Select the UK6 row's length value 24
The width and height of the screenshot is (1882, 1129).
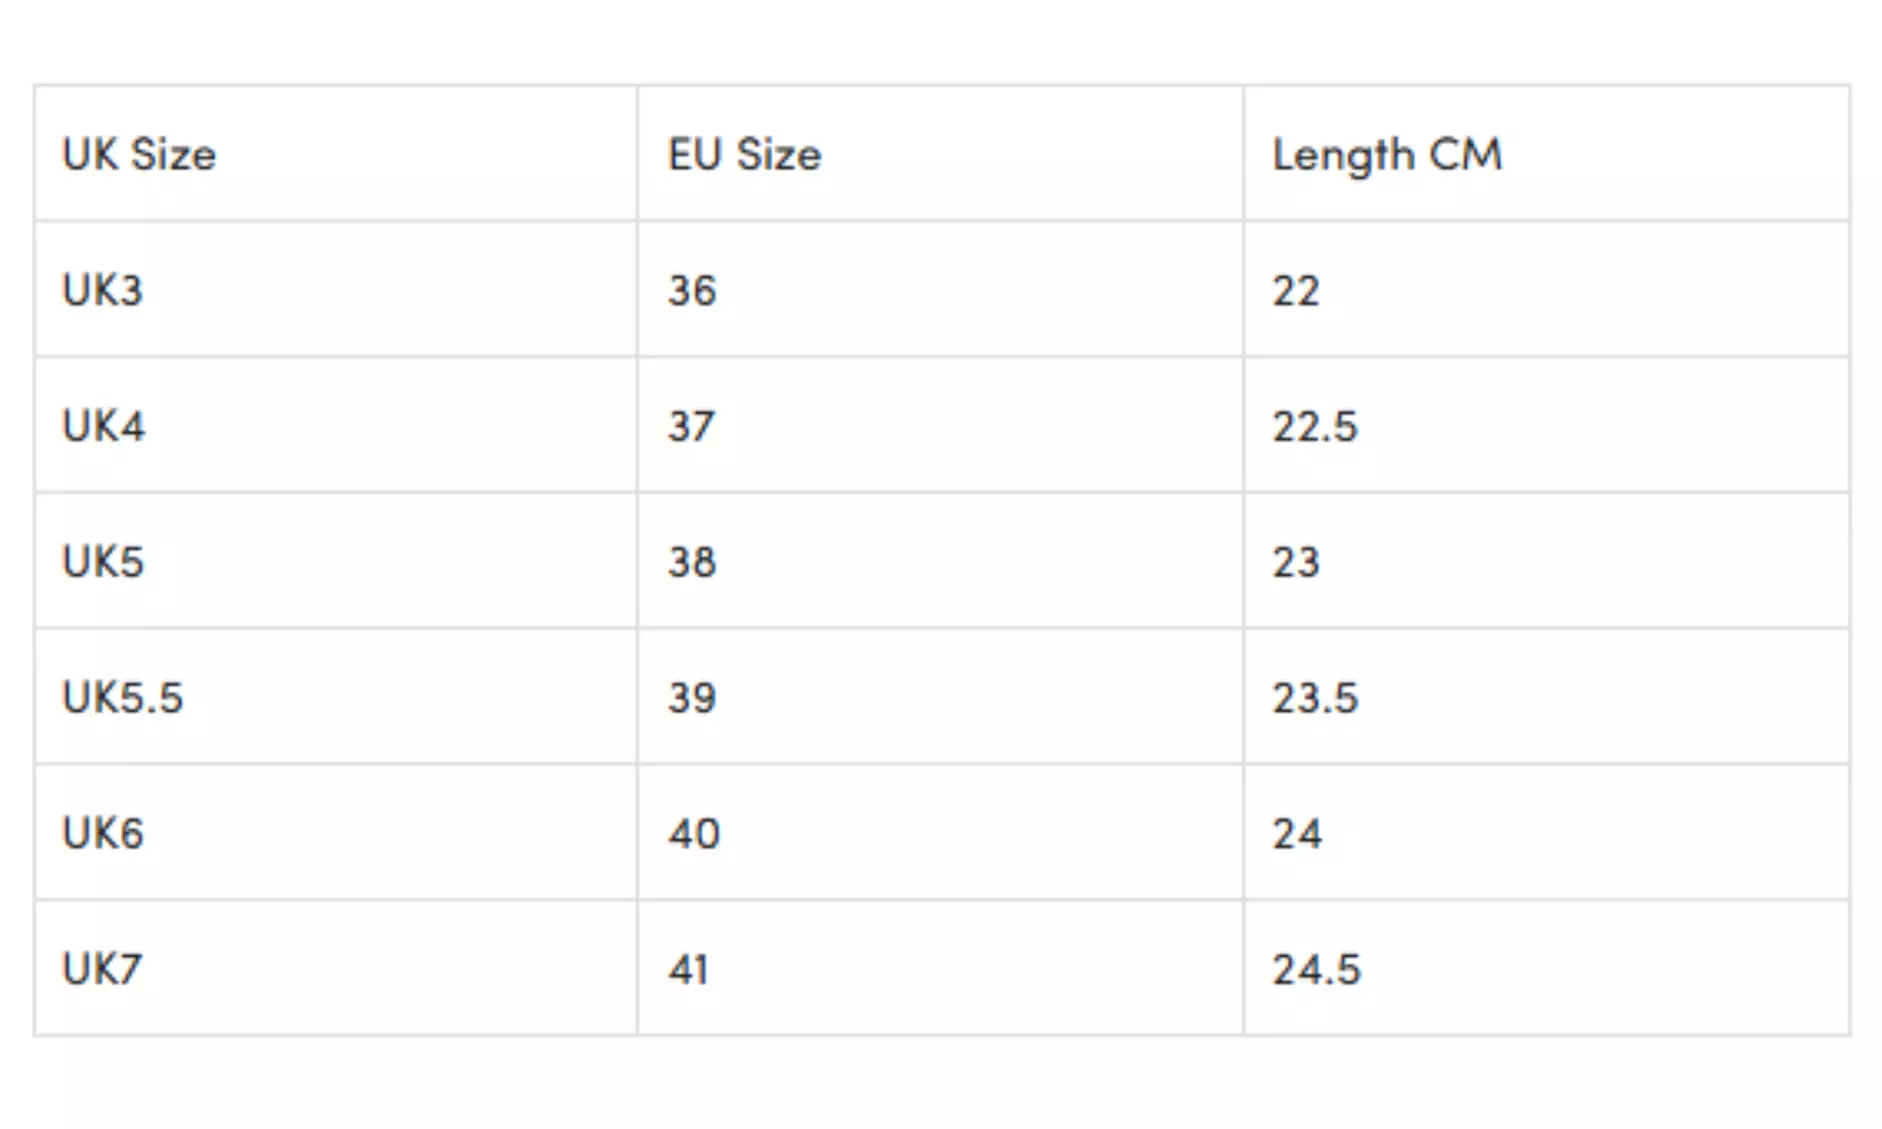tap(1297, 833)
